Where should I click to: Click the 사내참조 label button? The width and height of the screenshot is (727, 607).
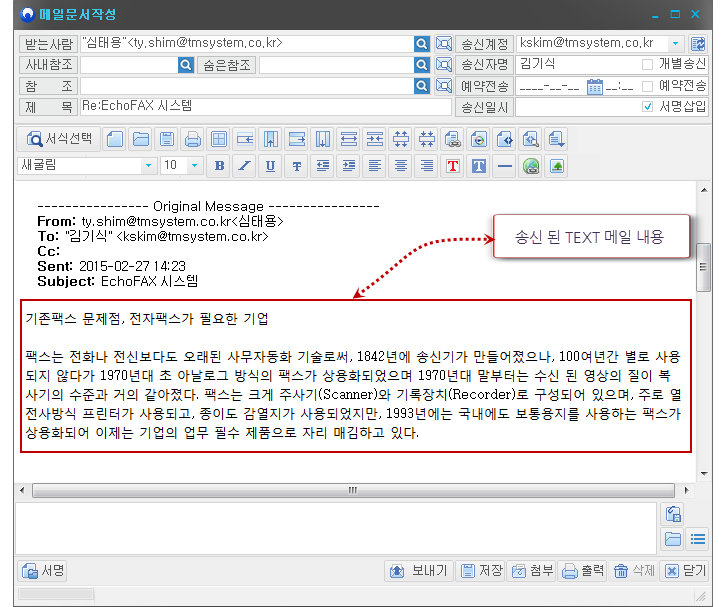(48, 65)
